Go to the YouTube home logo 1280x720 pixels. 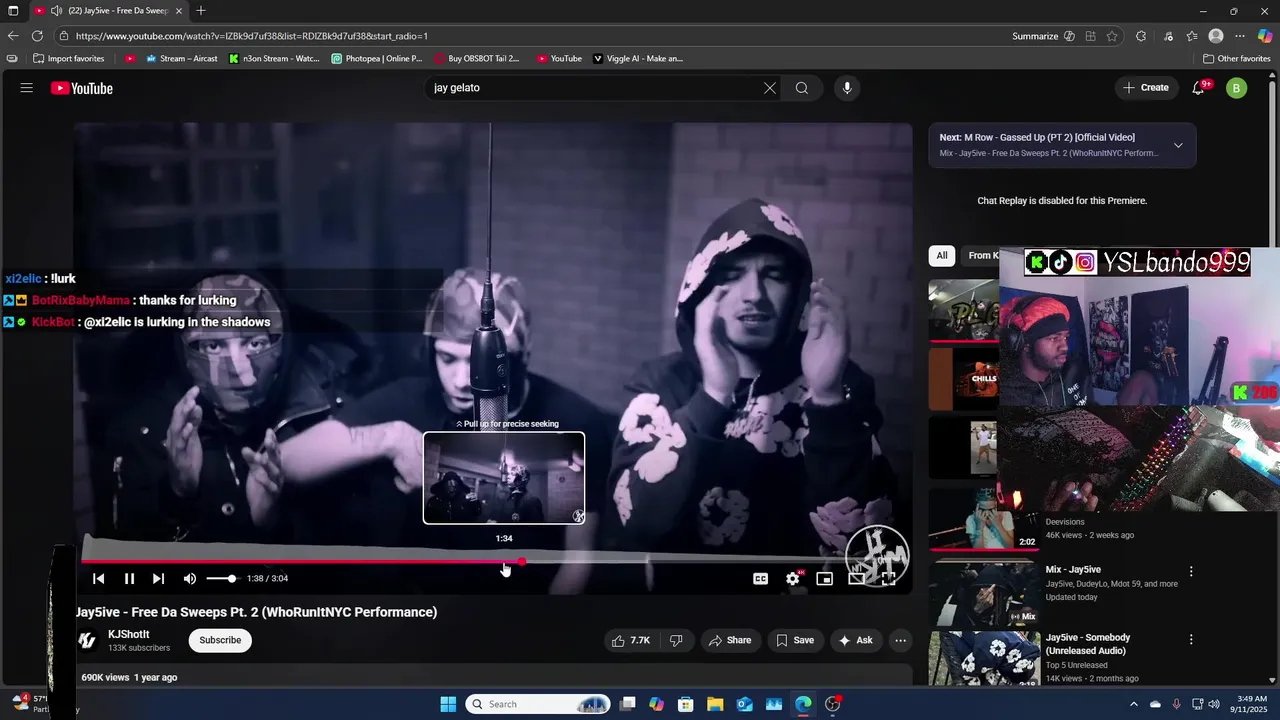pyautogui.click(x=82, y=88)
